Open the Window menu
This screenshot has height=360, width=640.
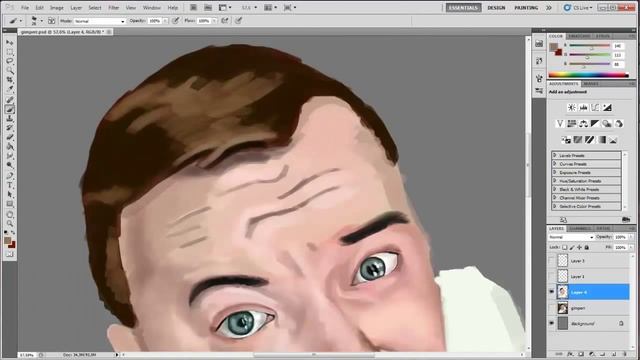pyautogui.click(x=151, y=8)
